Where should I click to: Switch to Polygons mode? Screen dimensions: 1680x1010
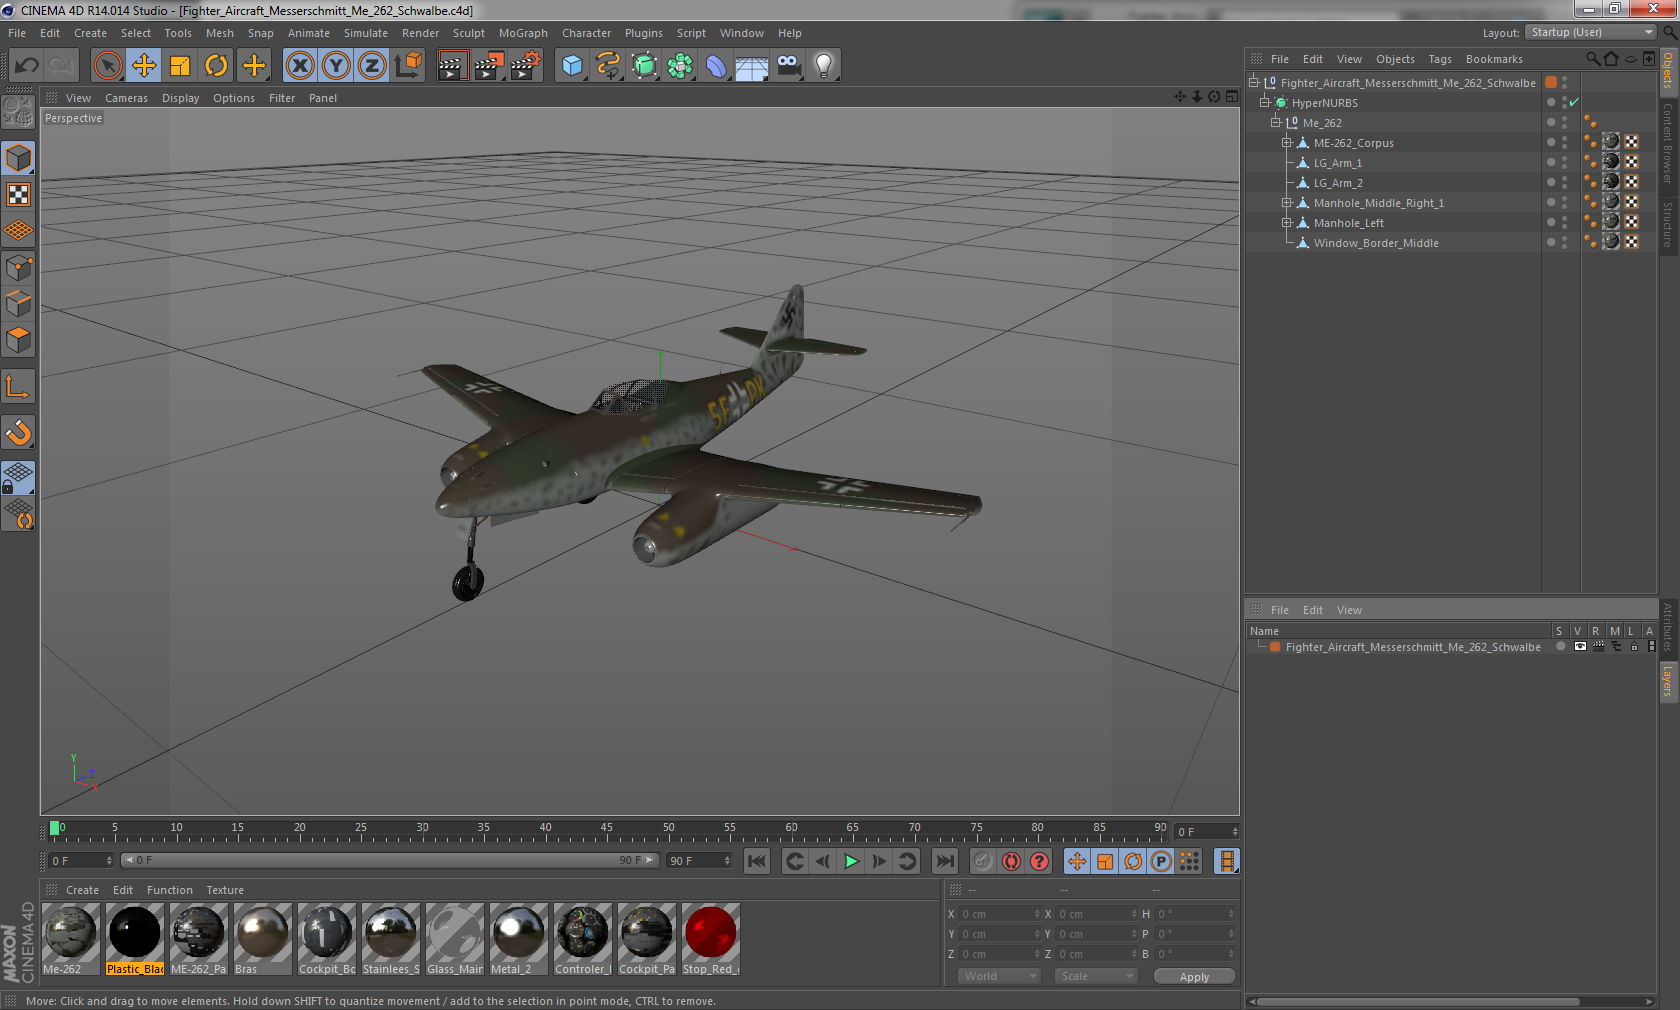(19, 340)
